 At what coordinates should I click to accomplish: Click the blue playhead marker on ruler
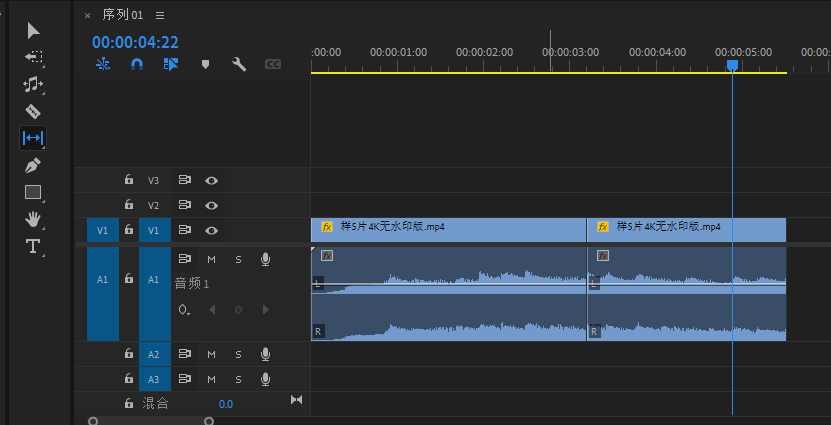[732, 65]
